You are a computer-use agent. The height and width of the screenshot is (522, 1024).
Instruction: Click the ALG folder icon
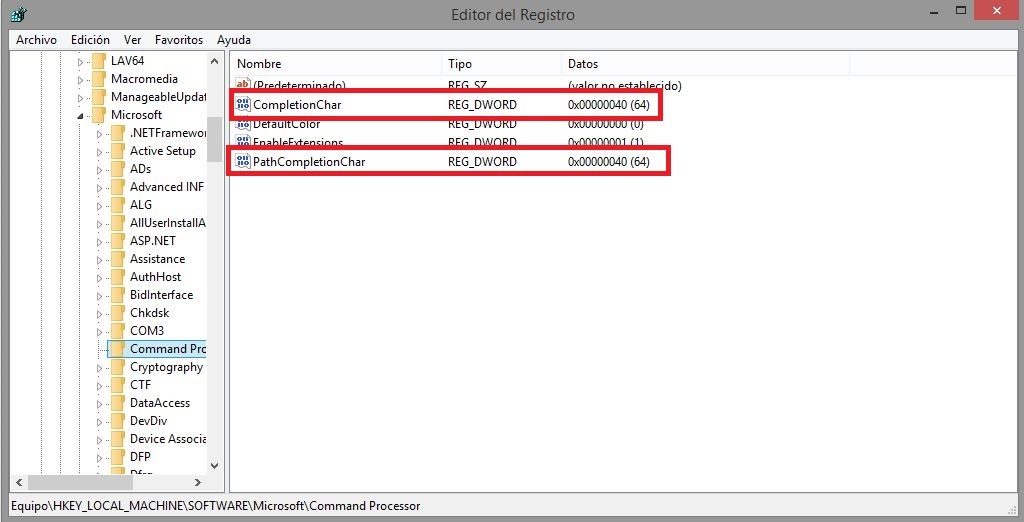coord(118,205)
